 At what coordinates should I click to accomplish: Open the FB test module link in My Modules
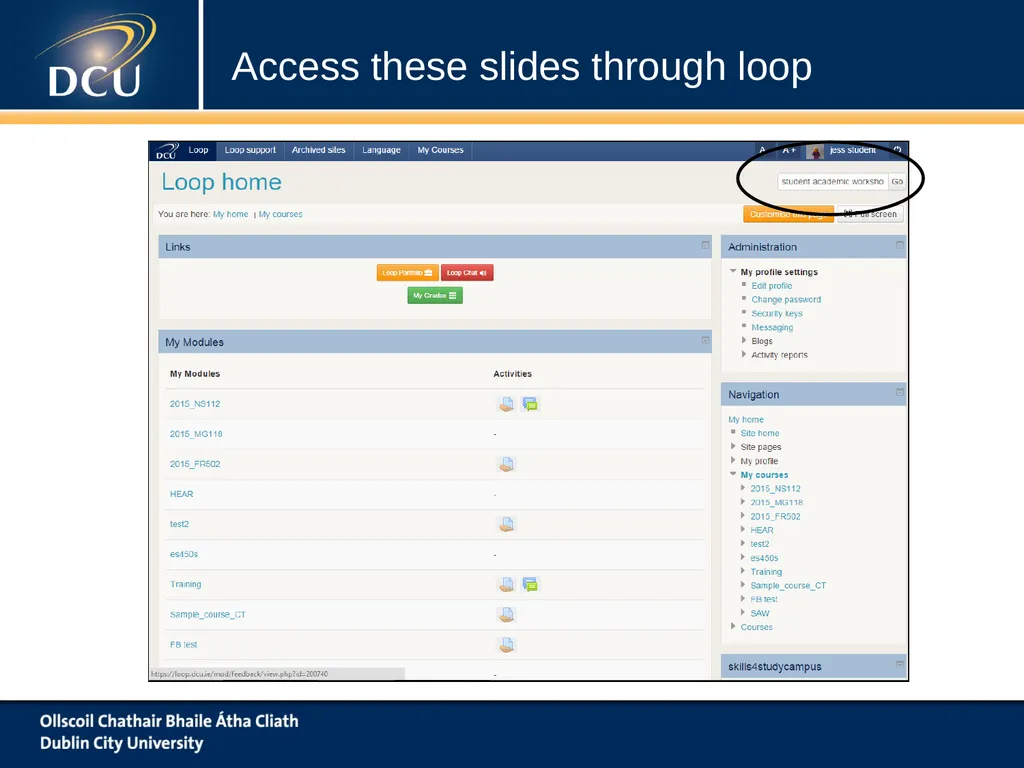click(184, 645)
